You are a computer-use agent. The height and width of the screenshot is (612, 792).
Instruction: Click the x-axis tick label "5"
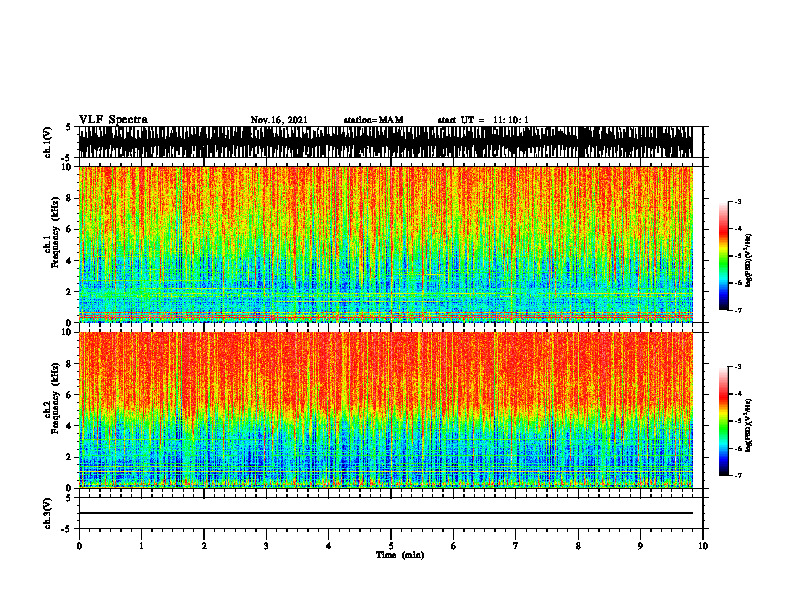pos(391,546)
